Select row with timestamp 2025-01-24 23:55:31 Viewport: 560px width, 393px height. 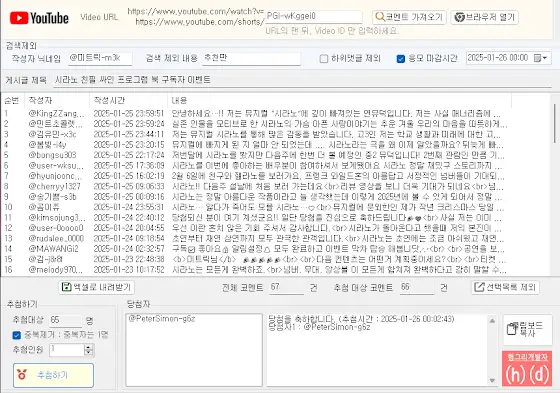[255, 207]
